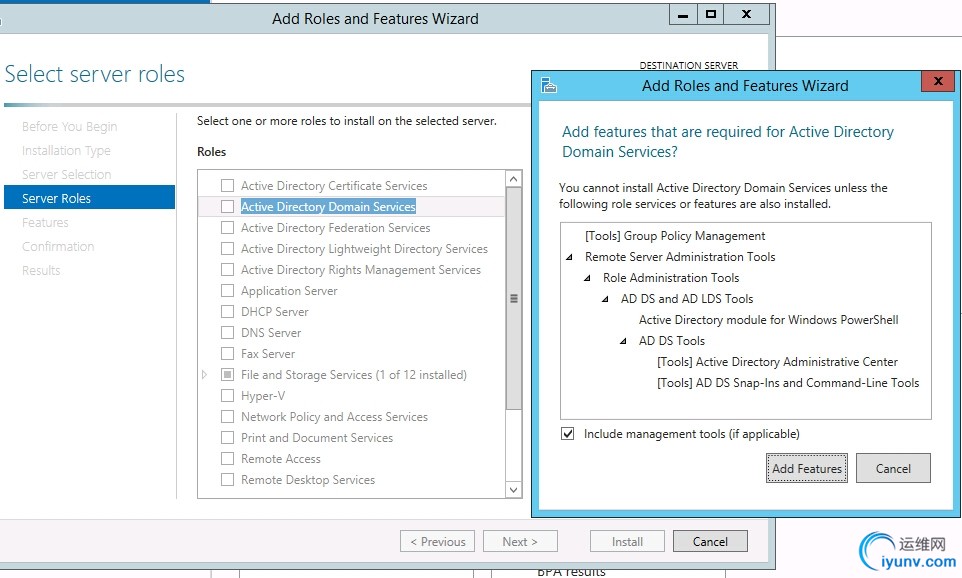The width and height of the screenshot is (962, 578).
Task: Collapse AD DS and AD LDS Tools node
Action: click(606, 299)
